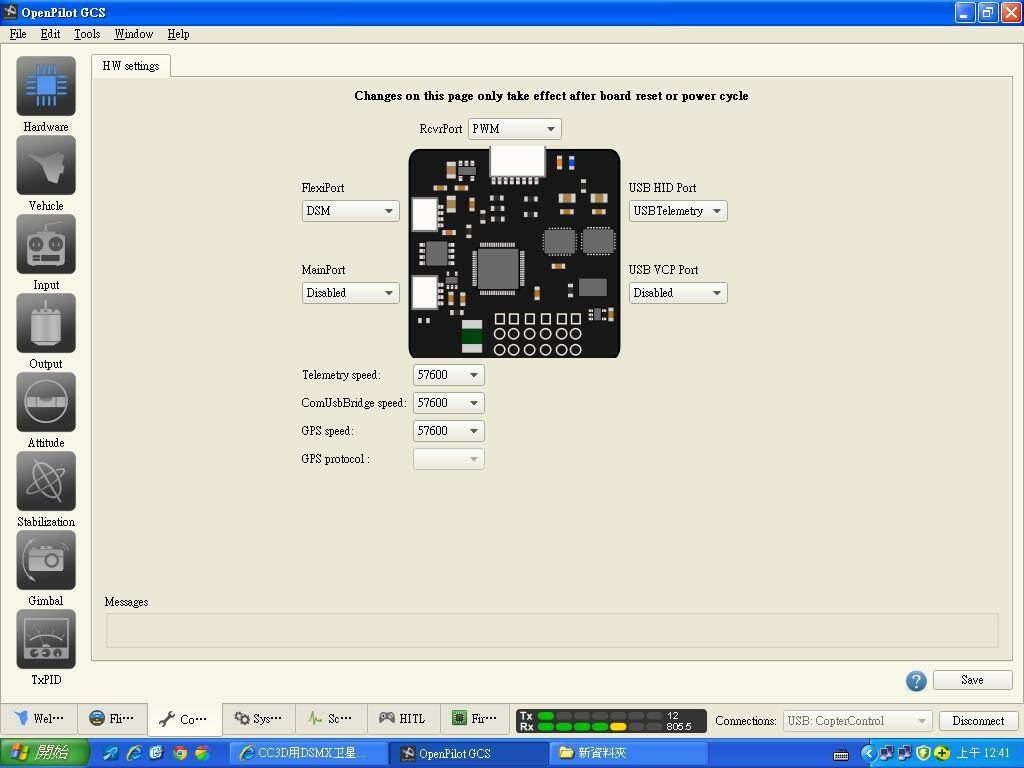Viewport: 1024px width, 768px height.
Task: Open the ComUsbBridge speed dropdown
Action: [x=449, y=403]
